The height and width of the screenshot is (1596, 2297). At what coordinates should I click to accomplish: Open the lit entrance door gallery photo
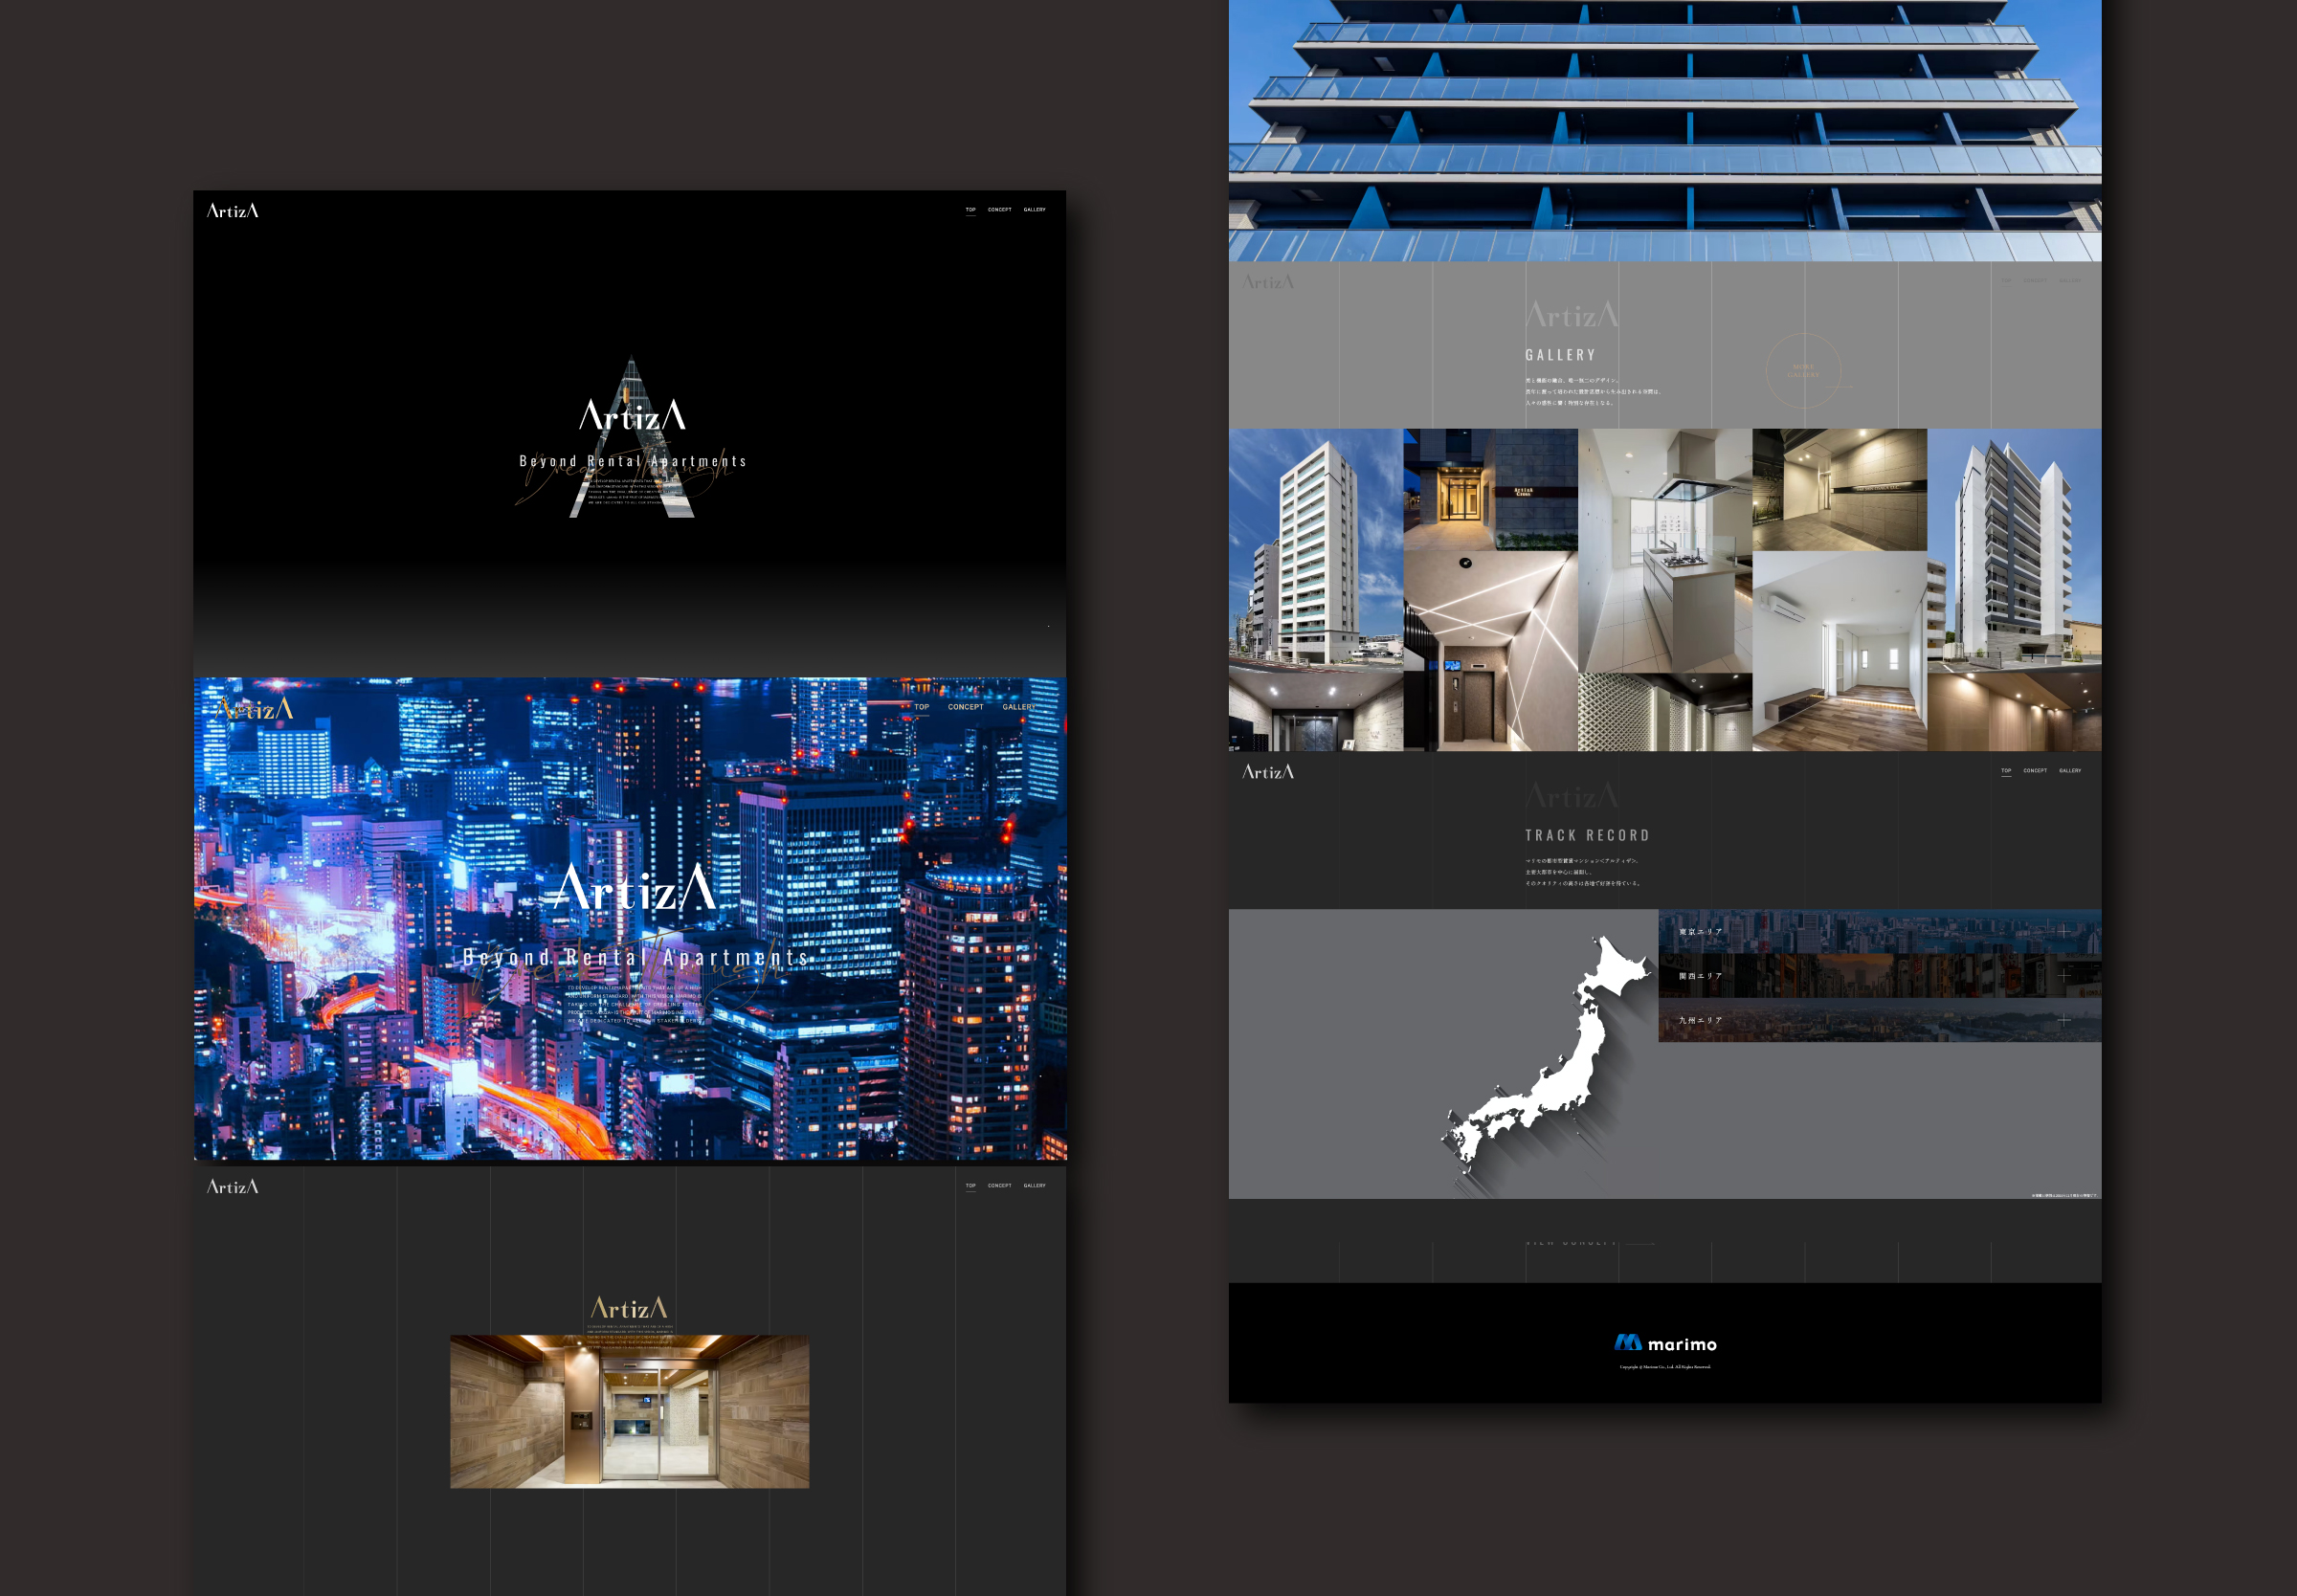click(1490, 489)
